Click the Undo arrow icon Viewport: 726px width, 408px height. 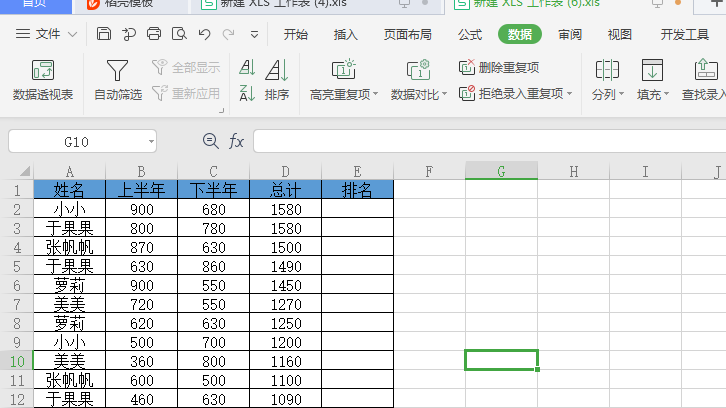pos(204,35)
